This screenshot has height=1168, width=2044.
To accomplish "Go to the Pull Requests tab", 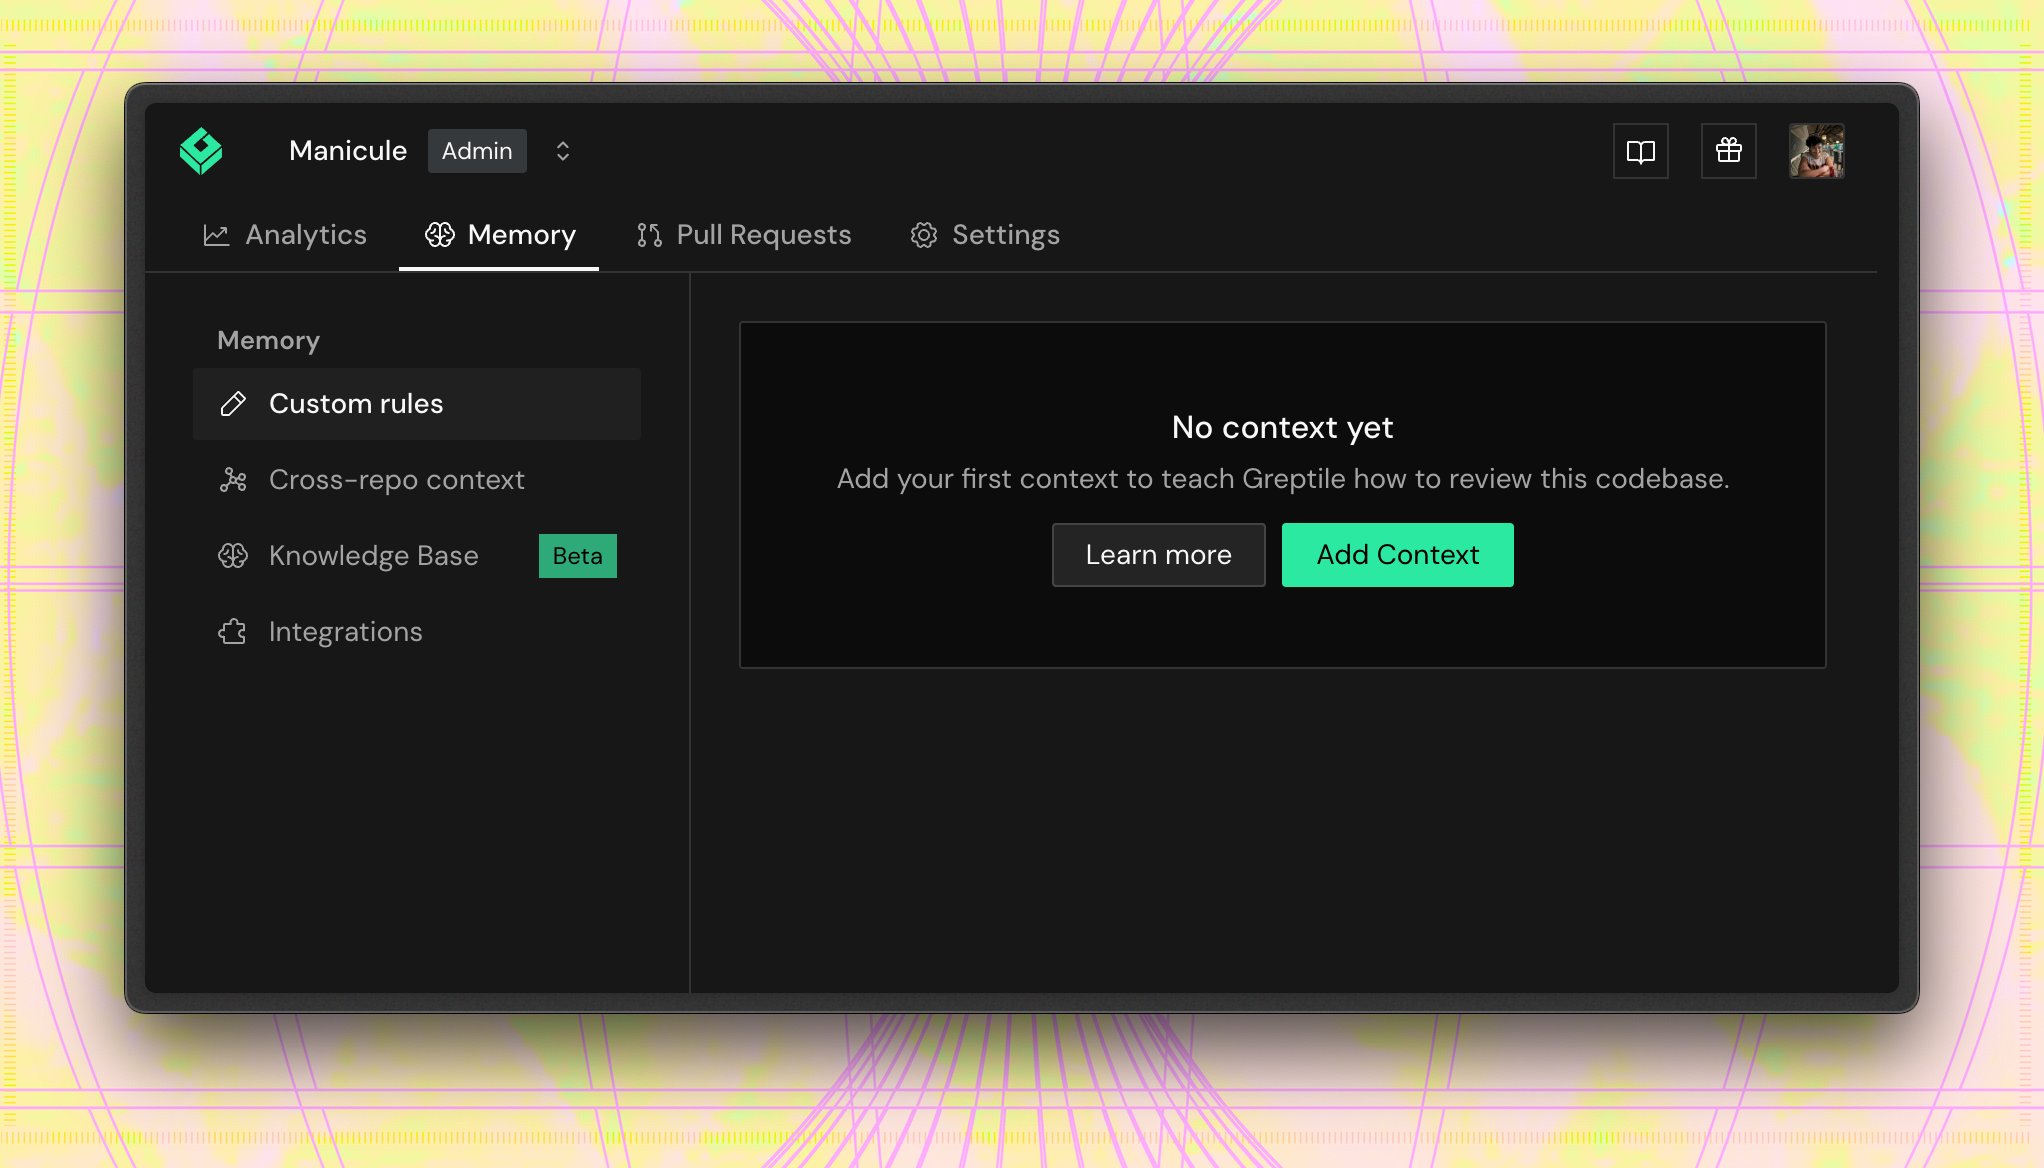I will pyautogui.click(x=744, y=235).
